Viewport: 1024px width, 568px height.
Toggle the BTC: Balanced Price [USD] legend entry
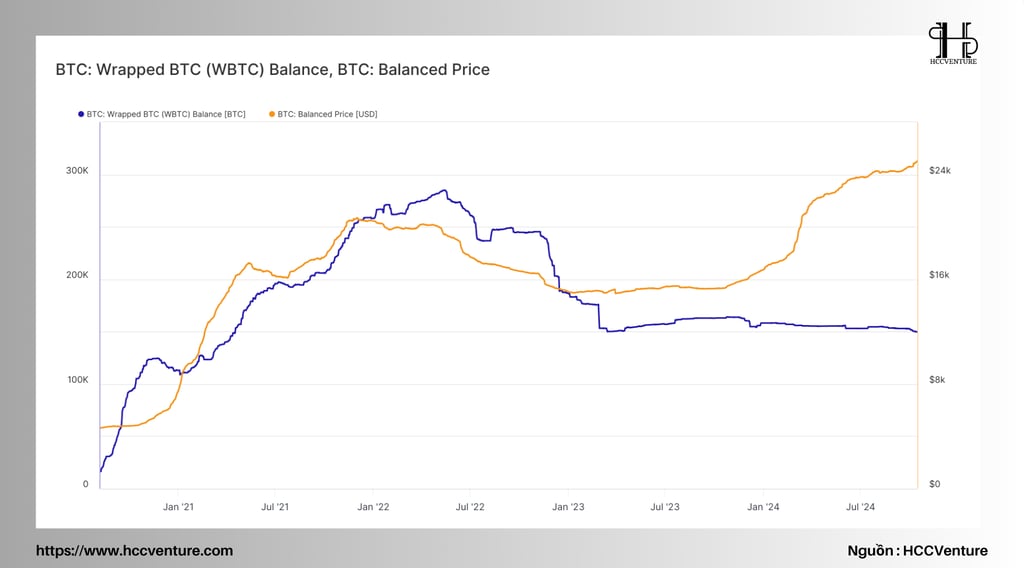coord(323,114)
